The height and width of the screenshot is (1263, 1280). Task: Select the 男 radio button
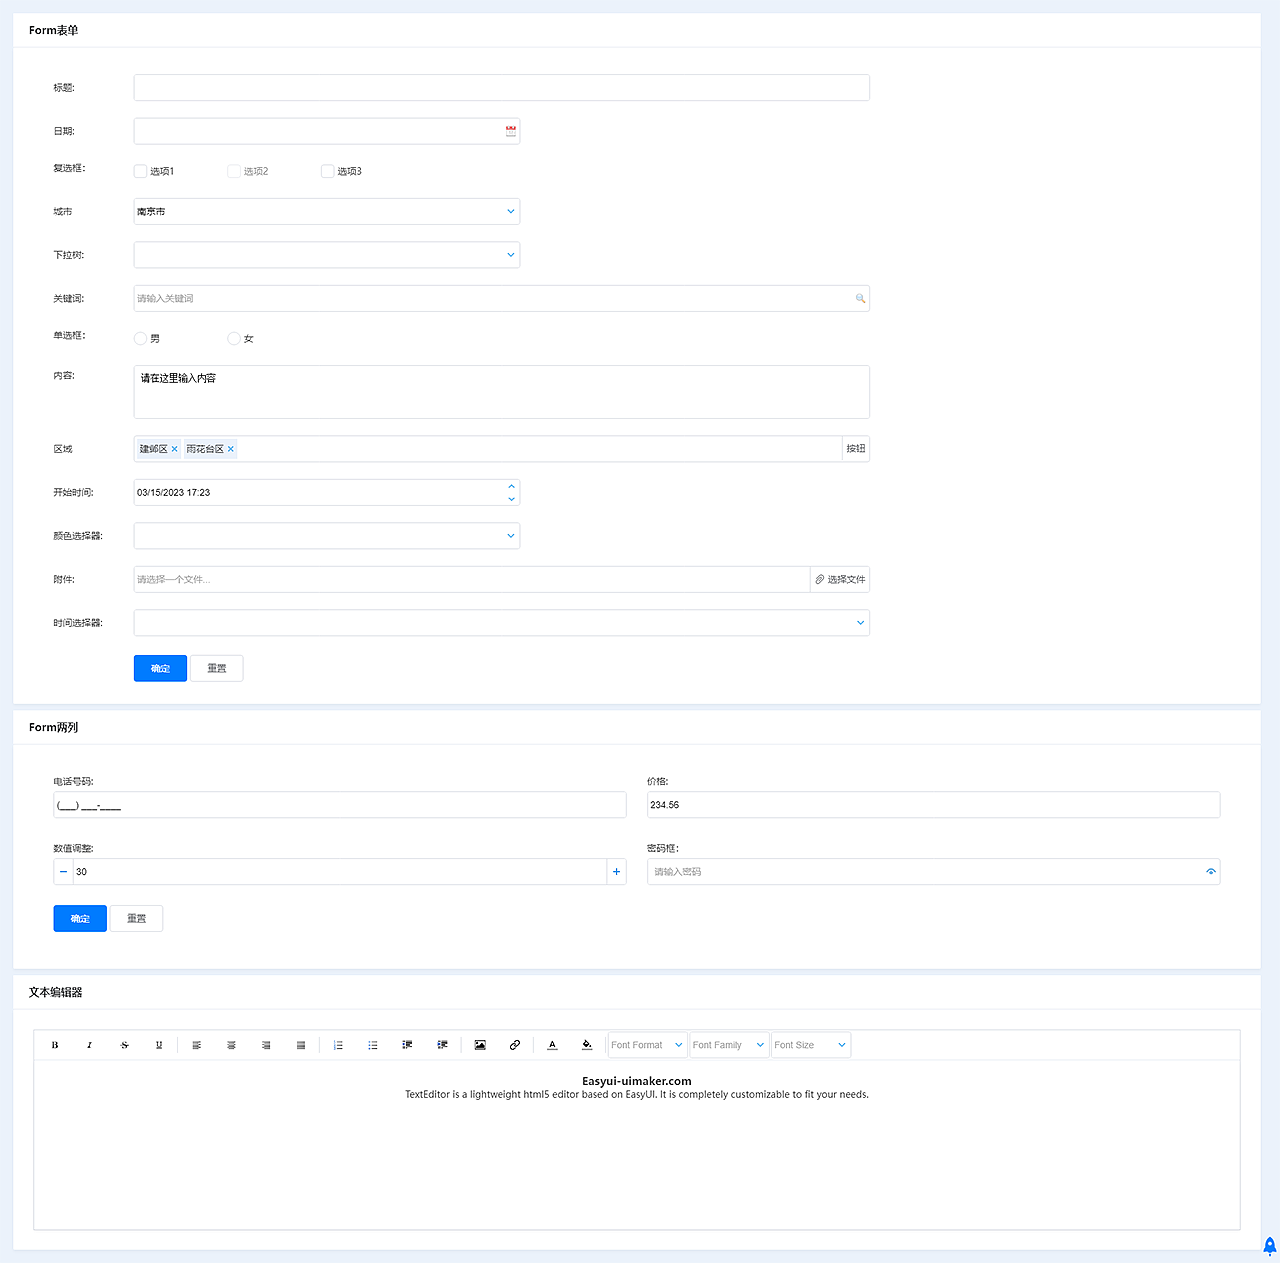(x=140, y=338)
